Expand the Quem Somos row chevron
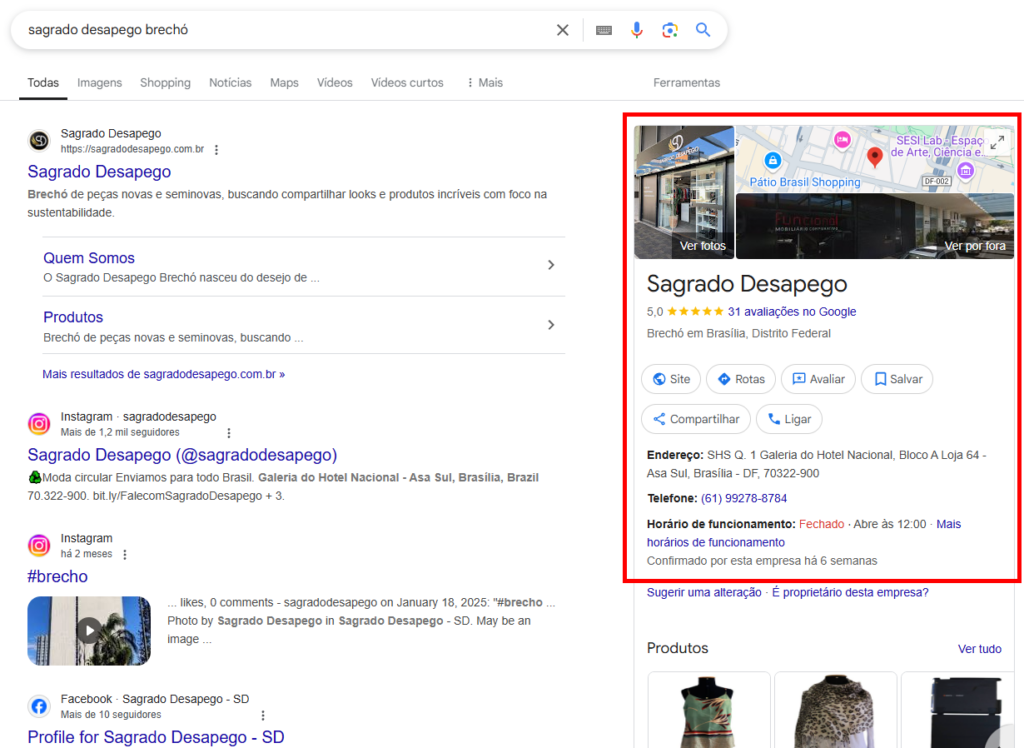The image size is (1024, 748). click(x=551, y=265)
